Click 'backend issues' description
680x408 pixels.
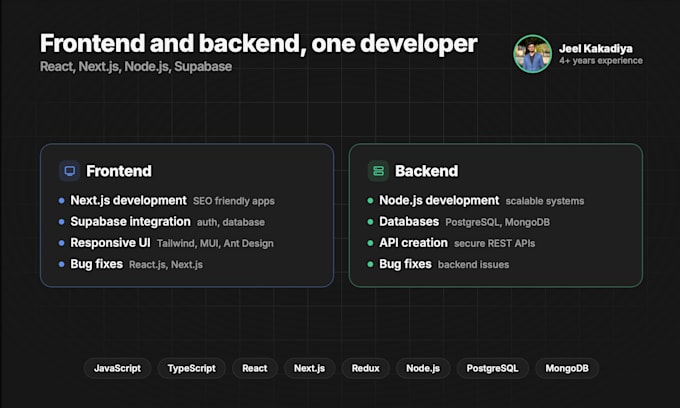tap(474, 265)
